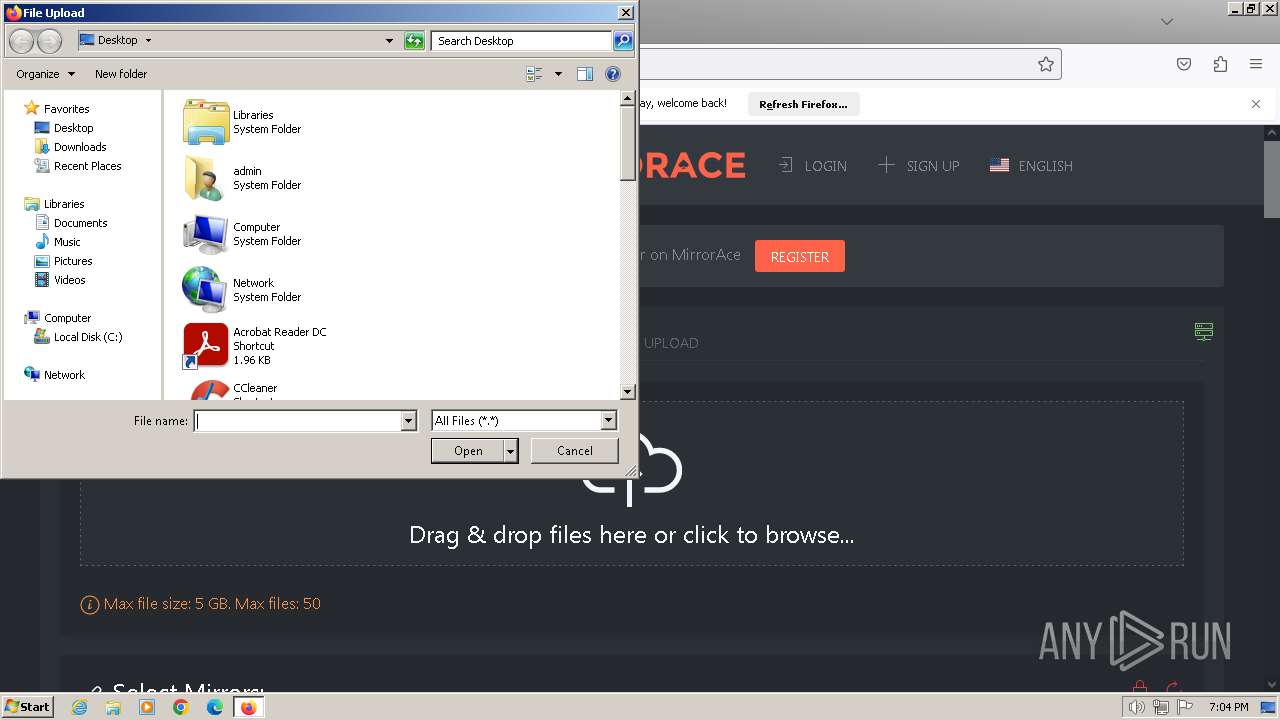Click the change view icon

pyautogui.click(x=534, y=74)
